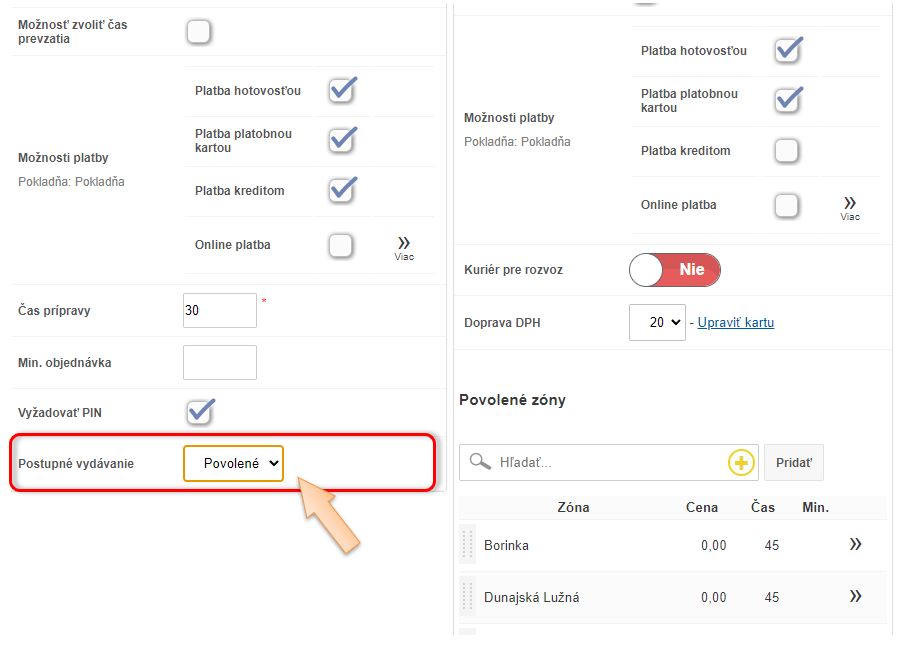Image resolution: width=907 pixels, height=670 pixels.
Task: Enable right Online platba checkbox
Action: 787,205
